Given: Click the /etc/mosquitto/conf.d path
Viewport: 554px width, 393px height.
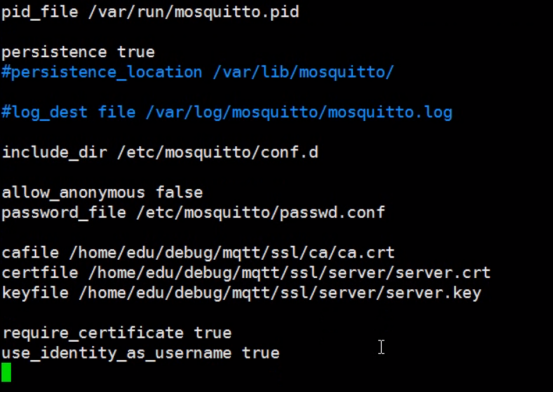Looking at the screenshot, I should (218, 153).
